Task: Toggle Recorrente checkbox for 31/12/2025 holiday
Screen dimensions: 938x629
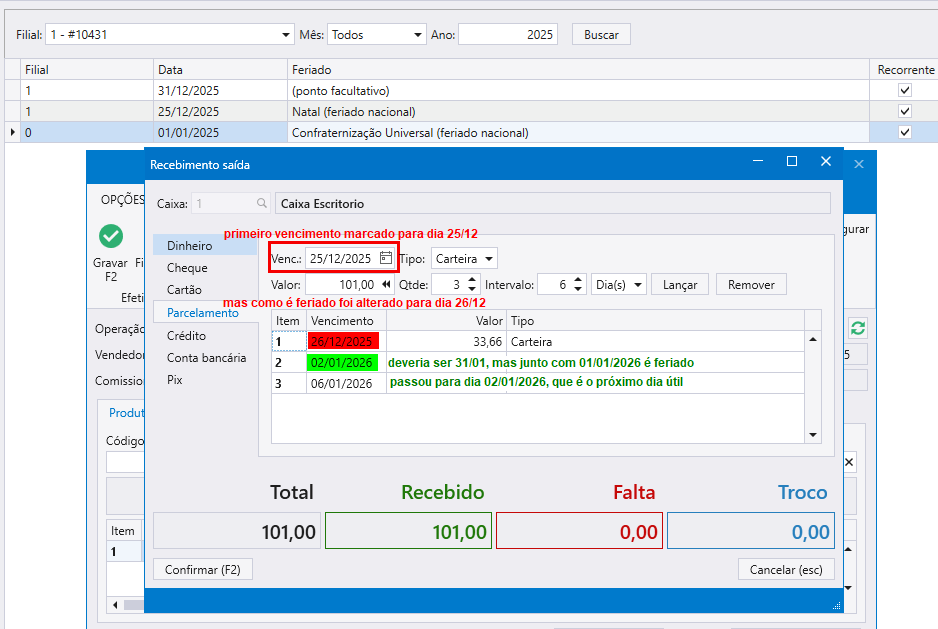Action: (905, 90)
